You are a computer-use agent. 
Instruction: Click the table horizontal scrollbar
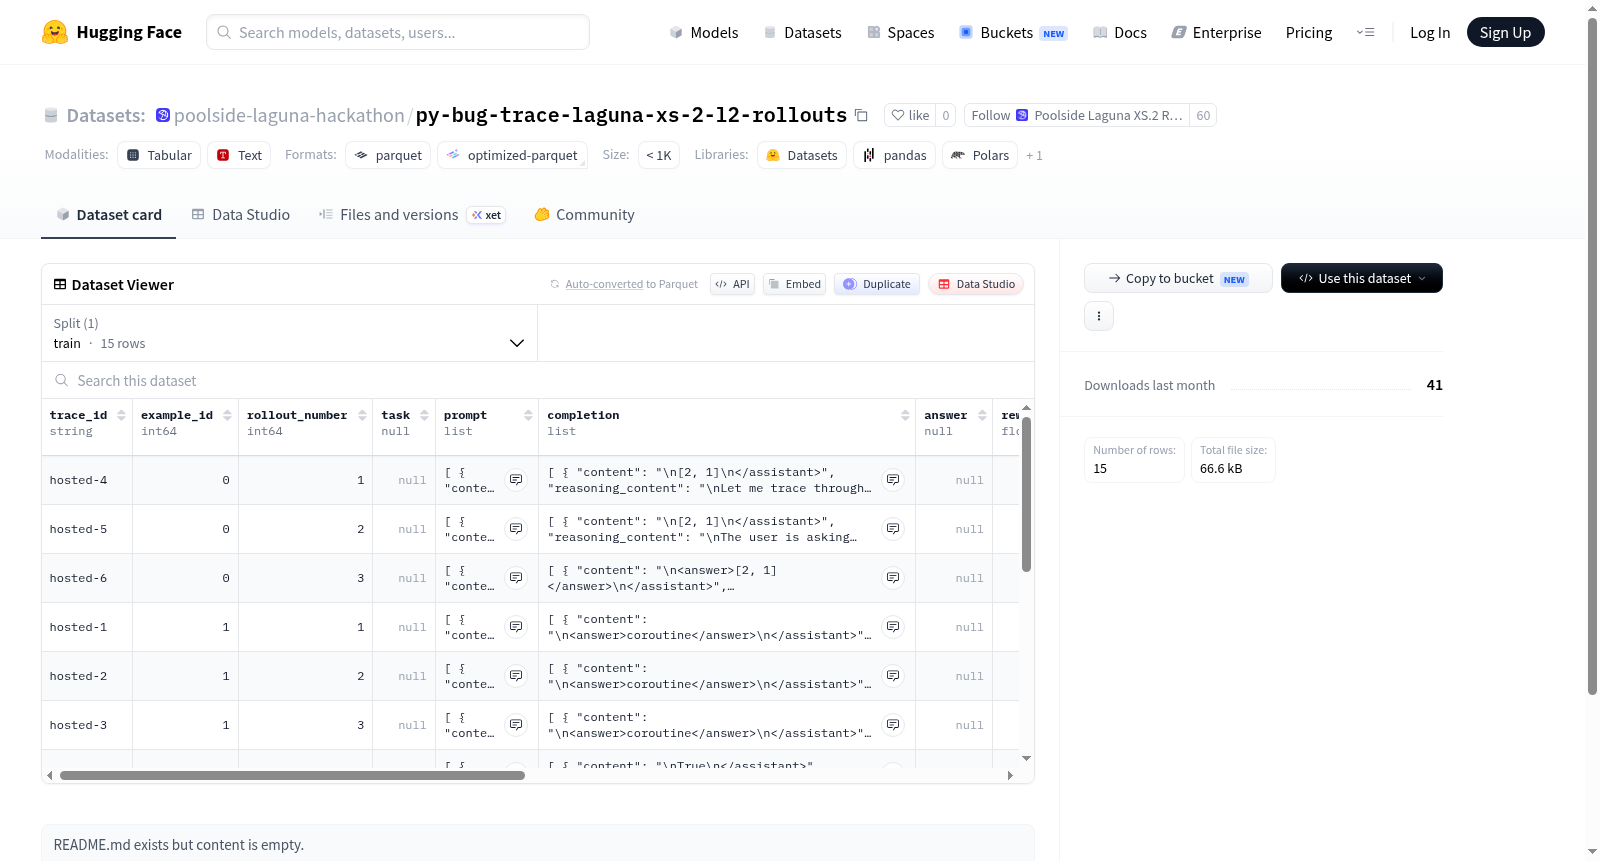click(292, 775)
